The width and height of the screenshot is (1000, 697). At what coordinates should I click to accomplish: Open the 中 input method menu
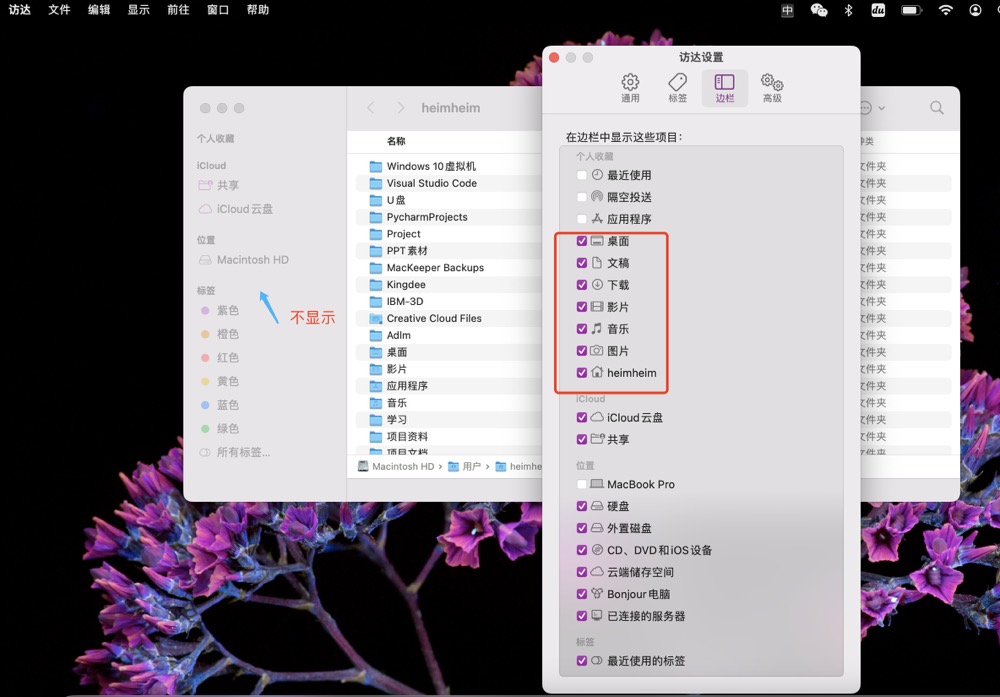pyautogui.click(x=787, y=10)
